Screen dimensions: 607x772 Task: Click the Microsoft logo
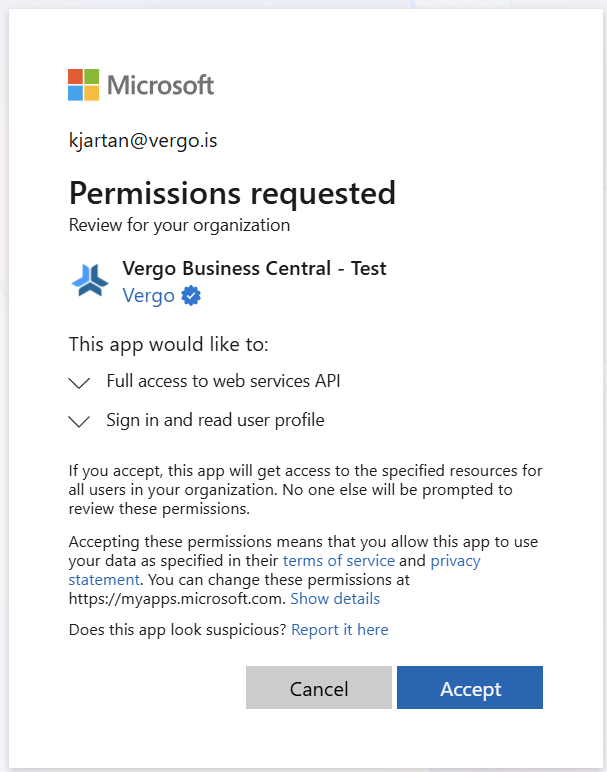click(141, 85)
